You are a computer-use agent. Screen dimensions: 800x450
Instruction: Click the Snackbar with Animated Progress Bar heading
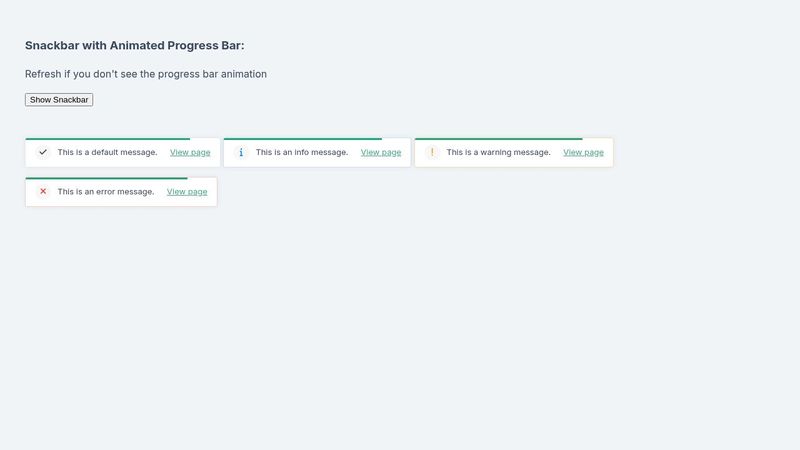click(x=134, y=45)
